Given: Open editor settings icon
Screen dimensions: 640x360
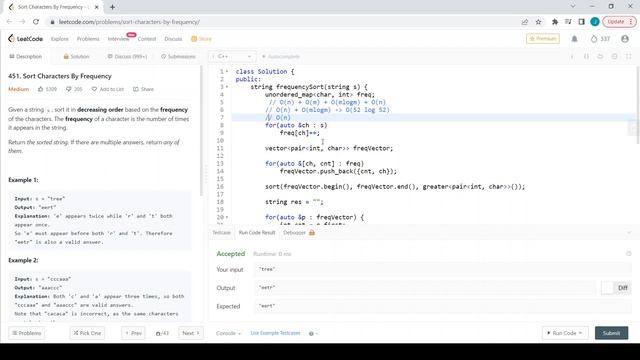Looking at the screenshot, I should click(x=614, y=56).
